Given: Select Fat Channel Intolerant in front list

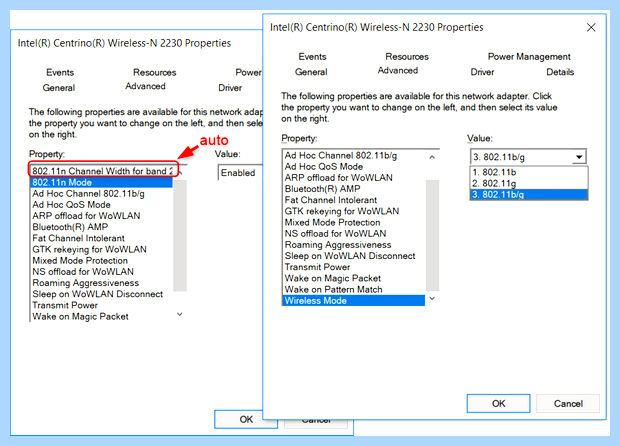Looking at the screenshot, I should [x=354, y=200].
